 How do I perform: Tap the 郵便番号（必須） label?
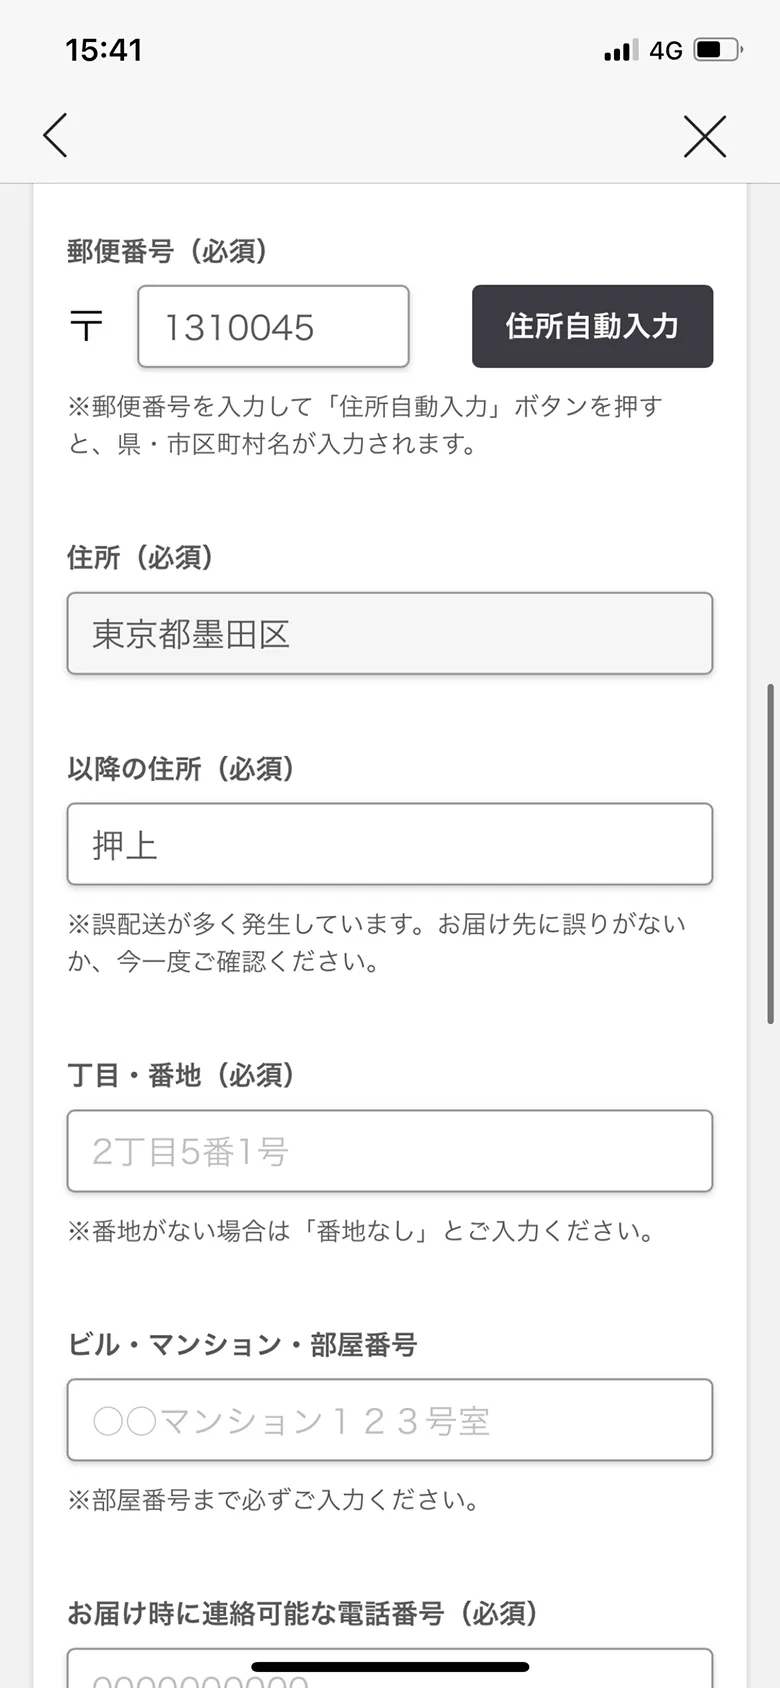tap(167, 251)
